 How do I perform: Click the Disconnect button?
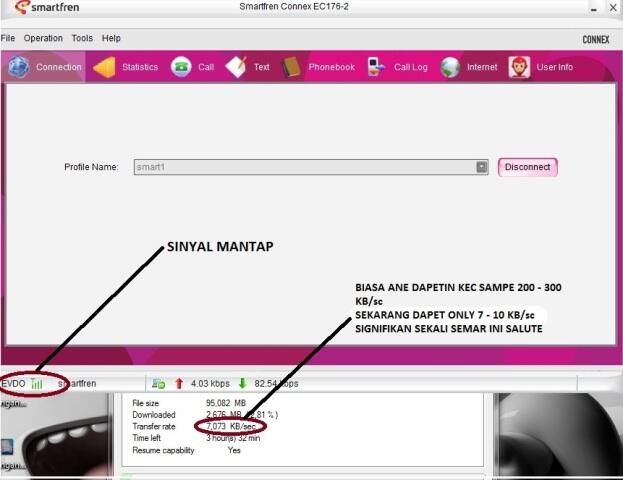[528, 167]
